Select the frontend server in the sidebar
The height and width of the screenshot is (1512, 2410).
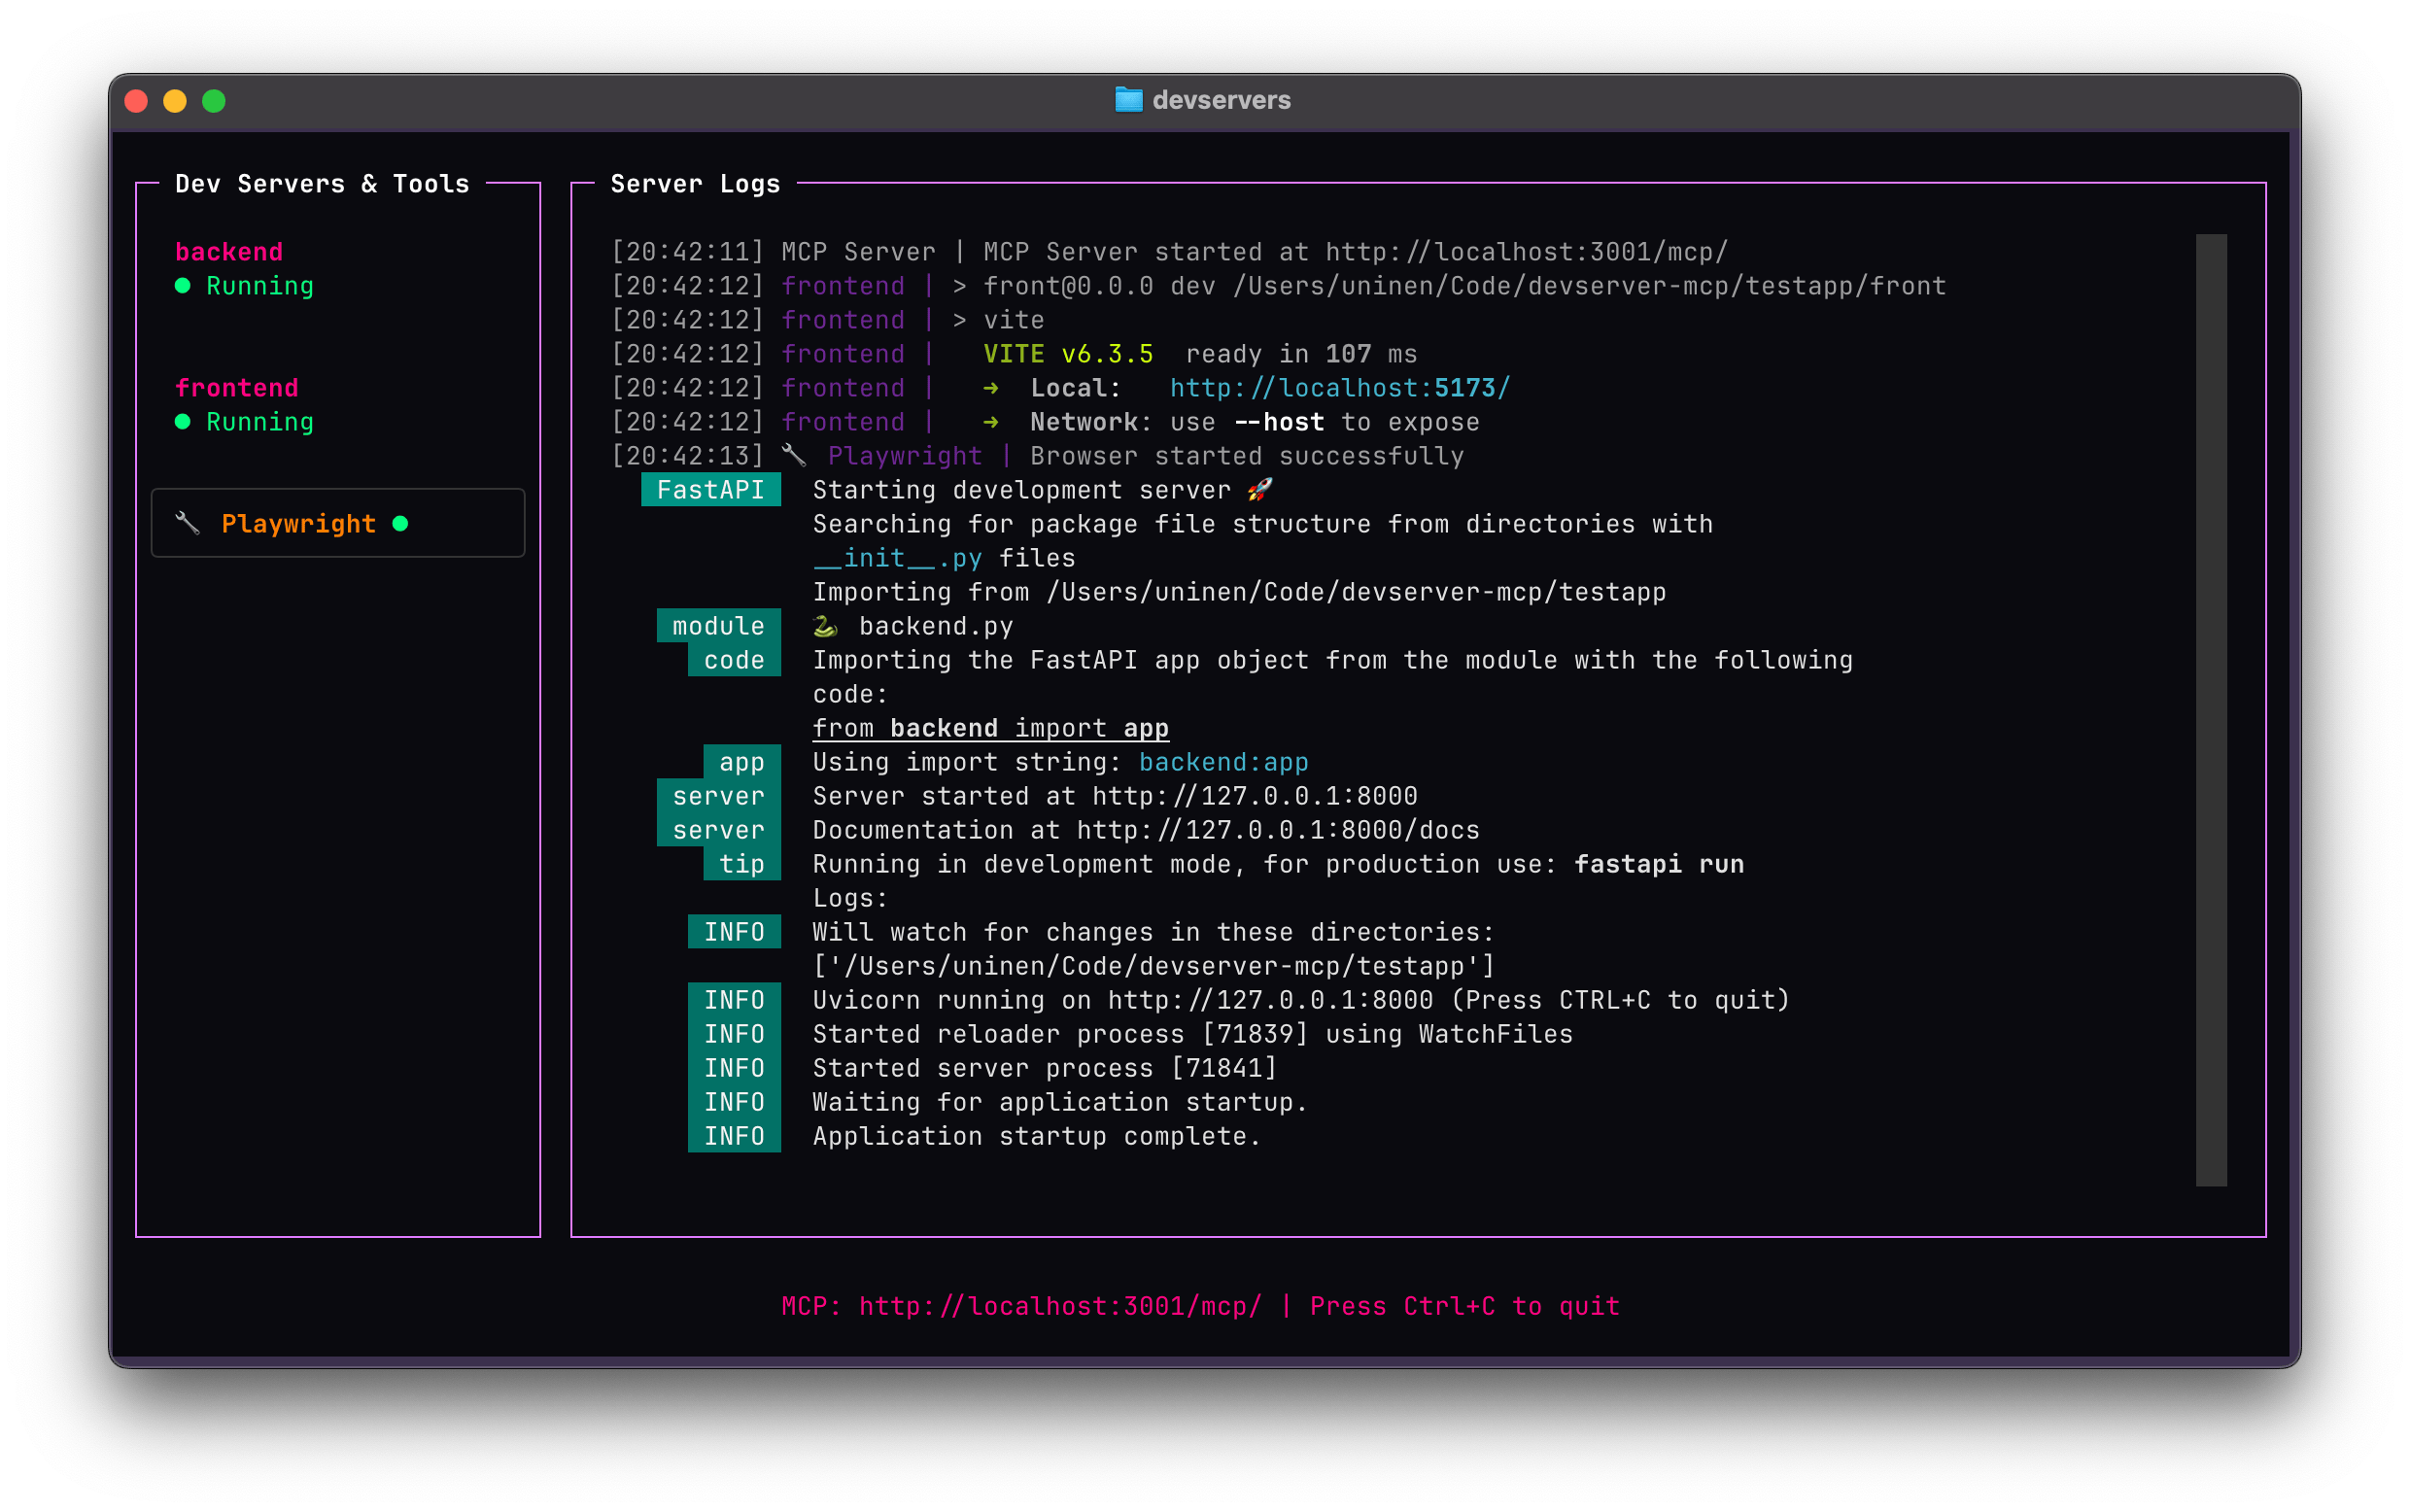tap(237, 387)
